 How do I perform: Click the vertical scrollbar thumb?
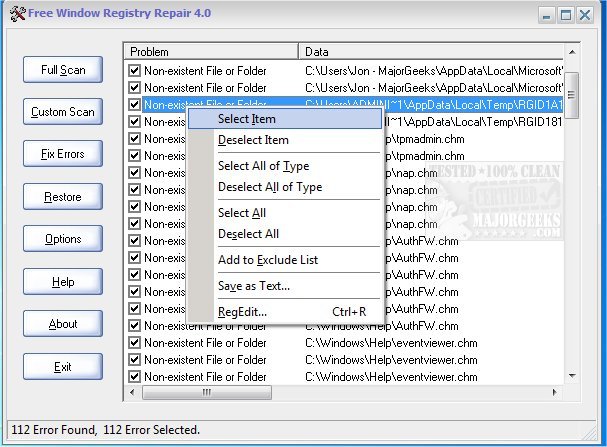click(572, 95)
